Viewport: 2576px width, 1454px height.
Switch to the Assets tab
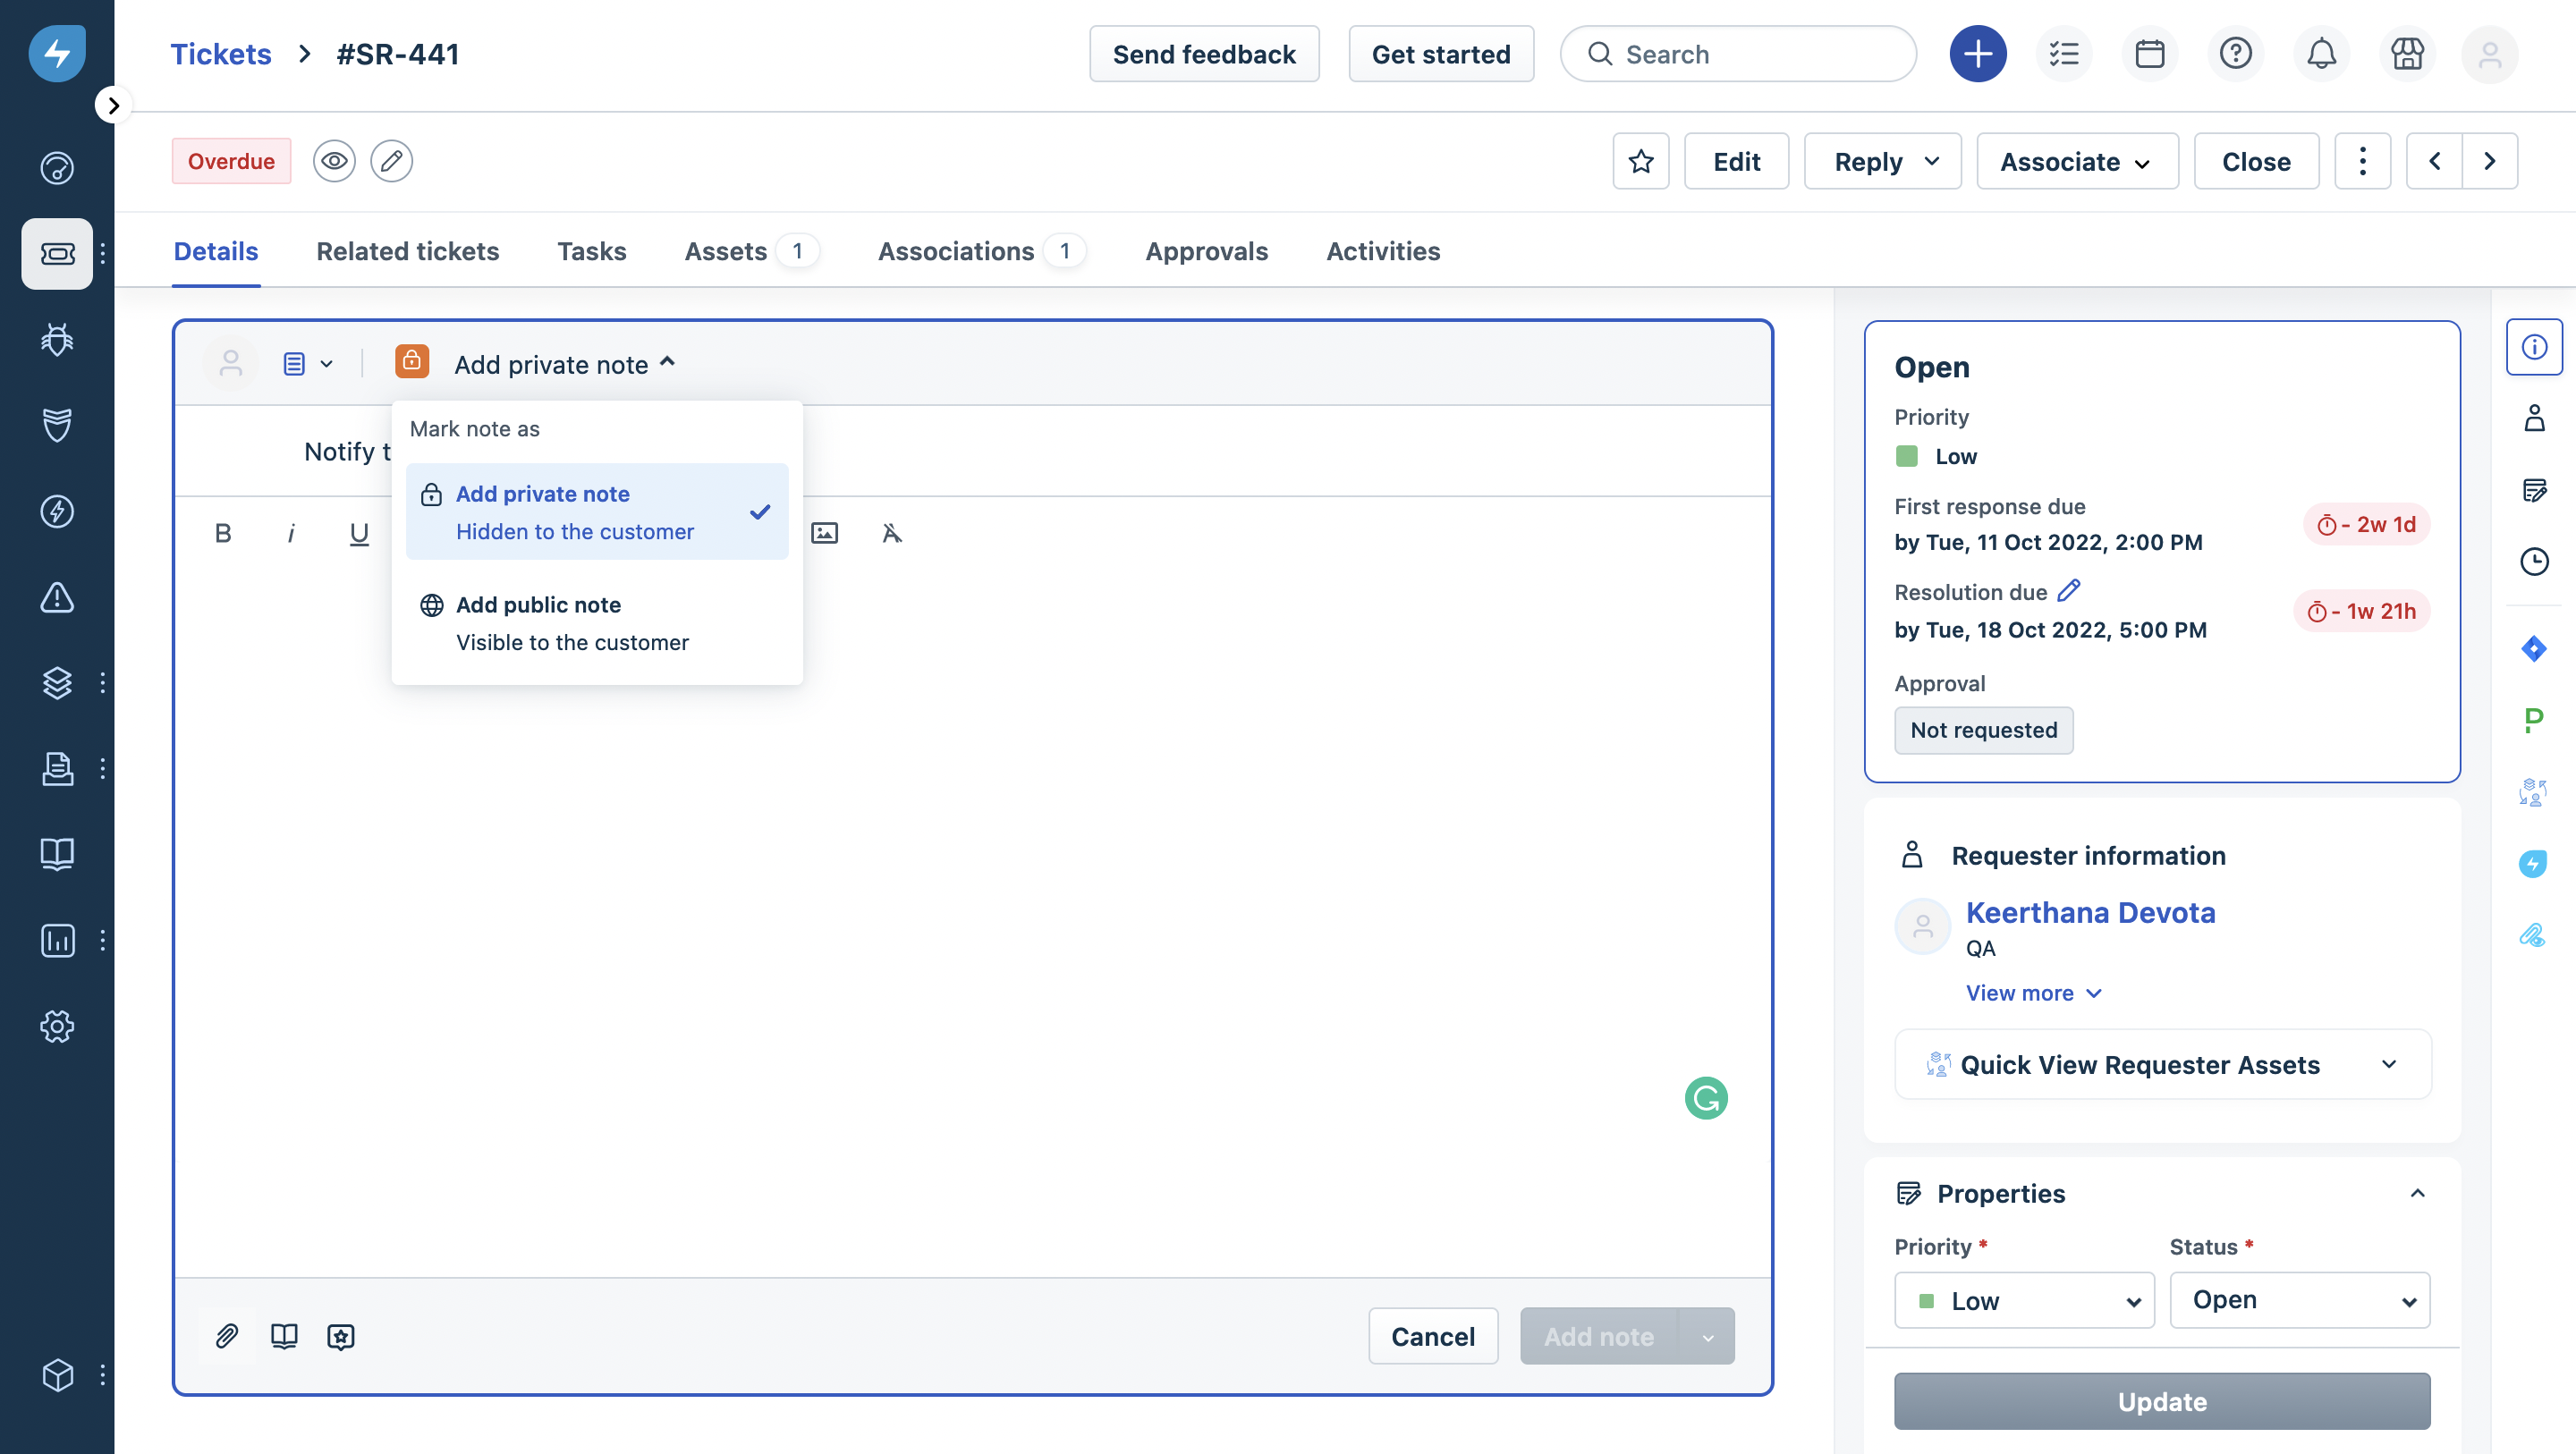point(752,251)
